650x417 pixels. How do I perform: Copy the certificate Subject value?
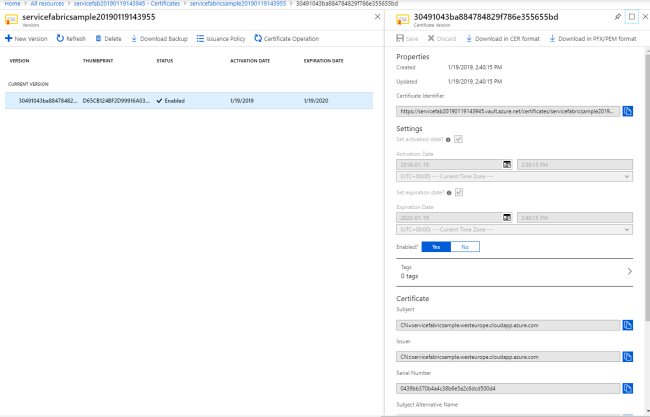point(628,325)
